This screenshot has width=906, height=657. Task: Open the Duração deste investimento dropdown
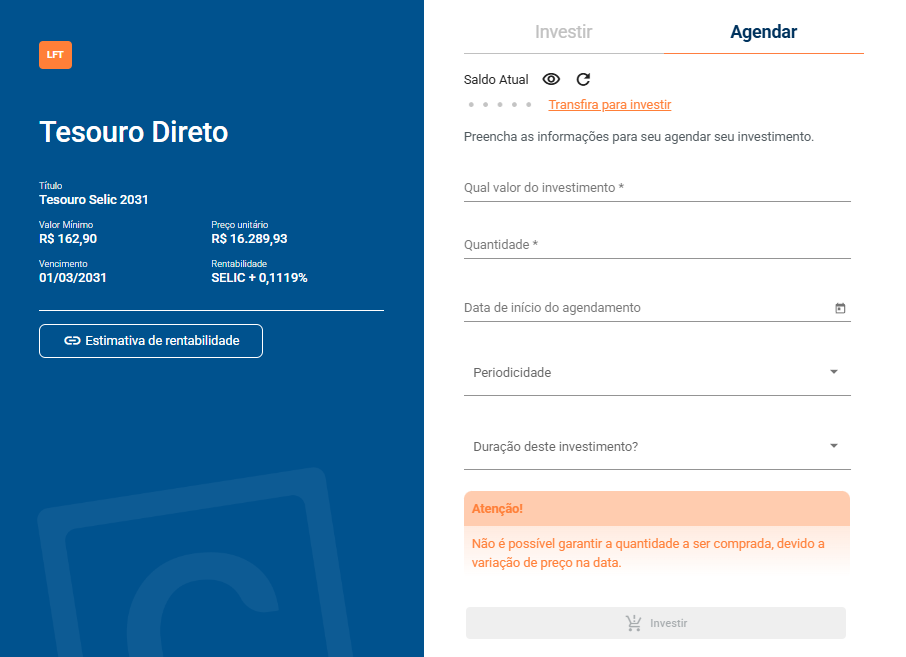[x=657, y=447]
